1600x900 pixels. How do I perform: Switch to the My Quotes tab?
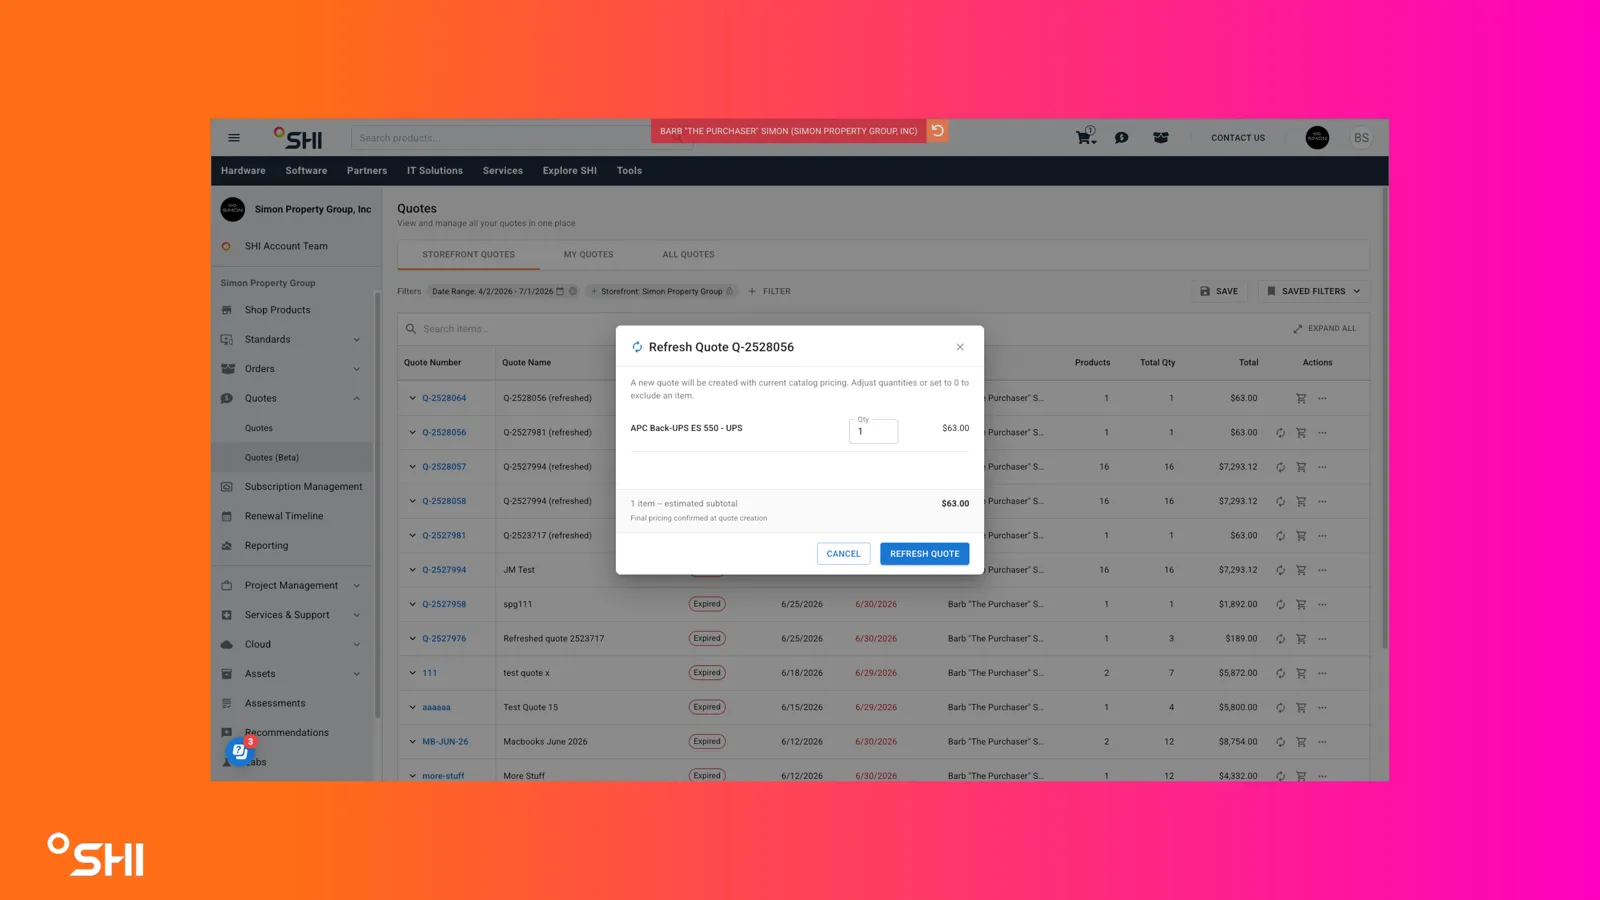(588, 254)
